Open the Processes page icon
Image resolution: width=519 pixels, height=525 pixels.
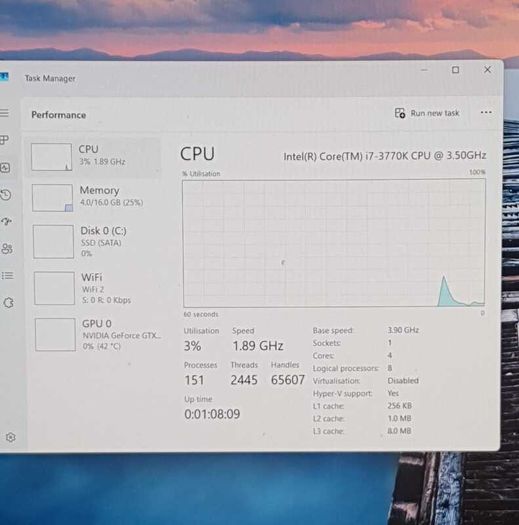[x=4, y=140]
